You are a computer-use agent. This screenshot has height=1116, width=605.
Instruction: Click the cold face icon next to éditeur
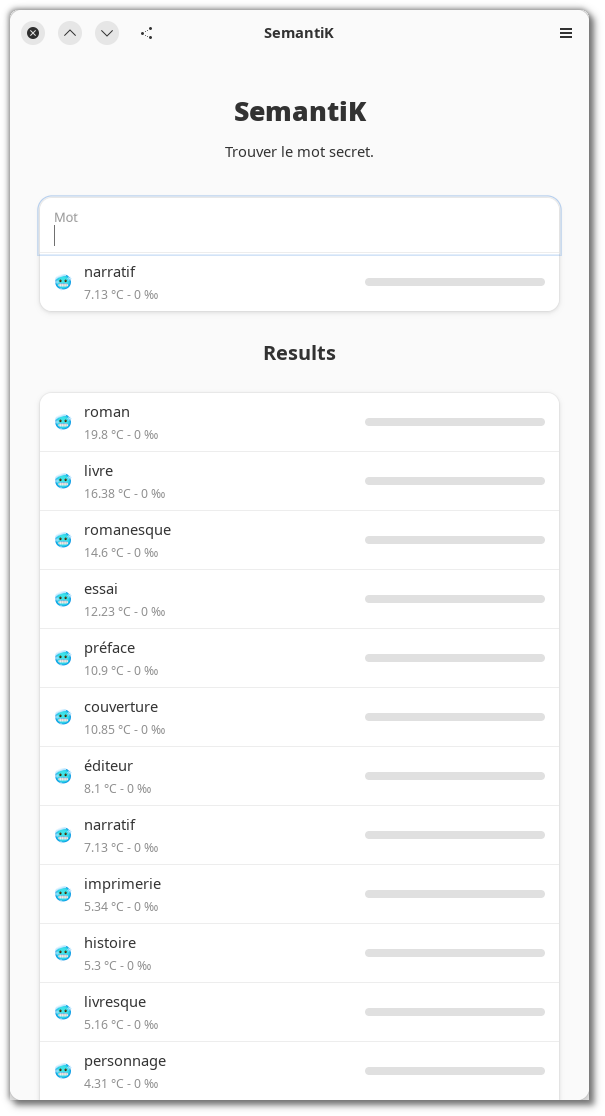pyautogui.click(x=63, y=776)
